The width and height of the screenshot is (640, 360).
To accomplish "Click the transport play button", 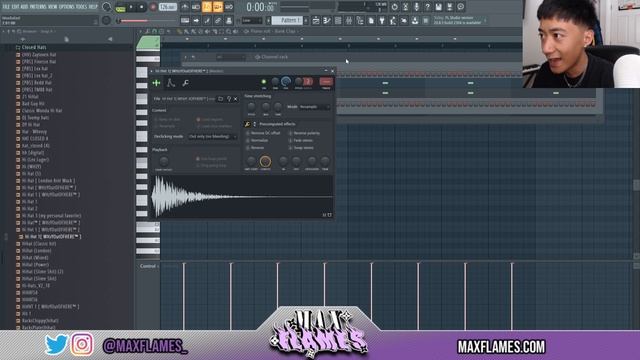I will pos(131,7).
